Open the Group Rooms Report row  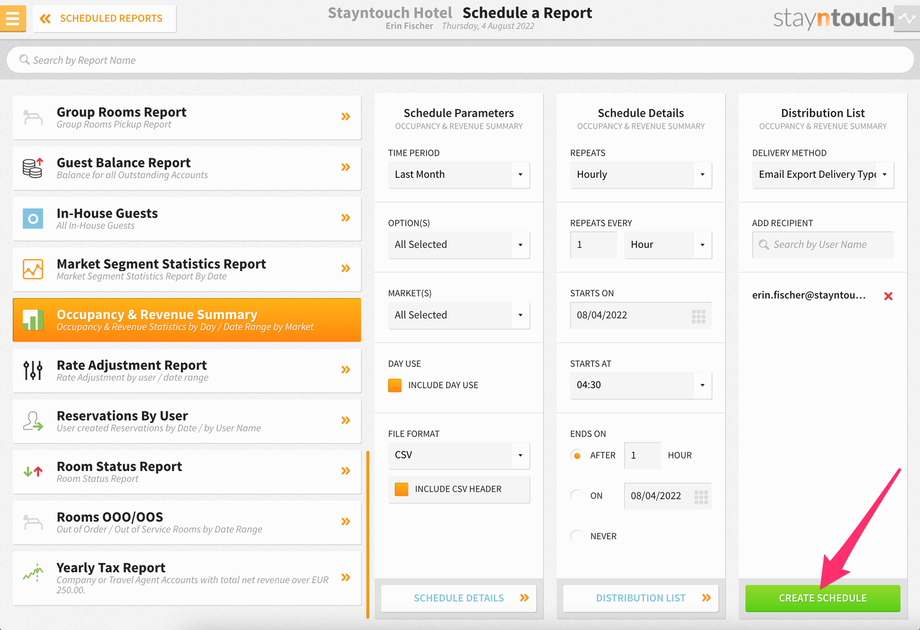pos(187,117)
